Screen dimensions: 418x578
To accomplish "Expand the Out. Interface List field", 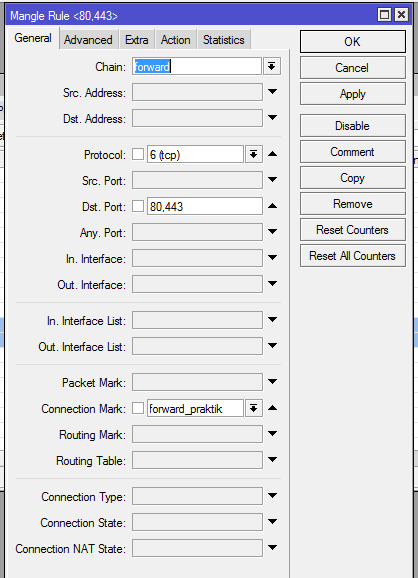I will (272, 345).
